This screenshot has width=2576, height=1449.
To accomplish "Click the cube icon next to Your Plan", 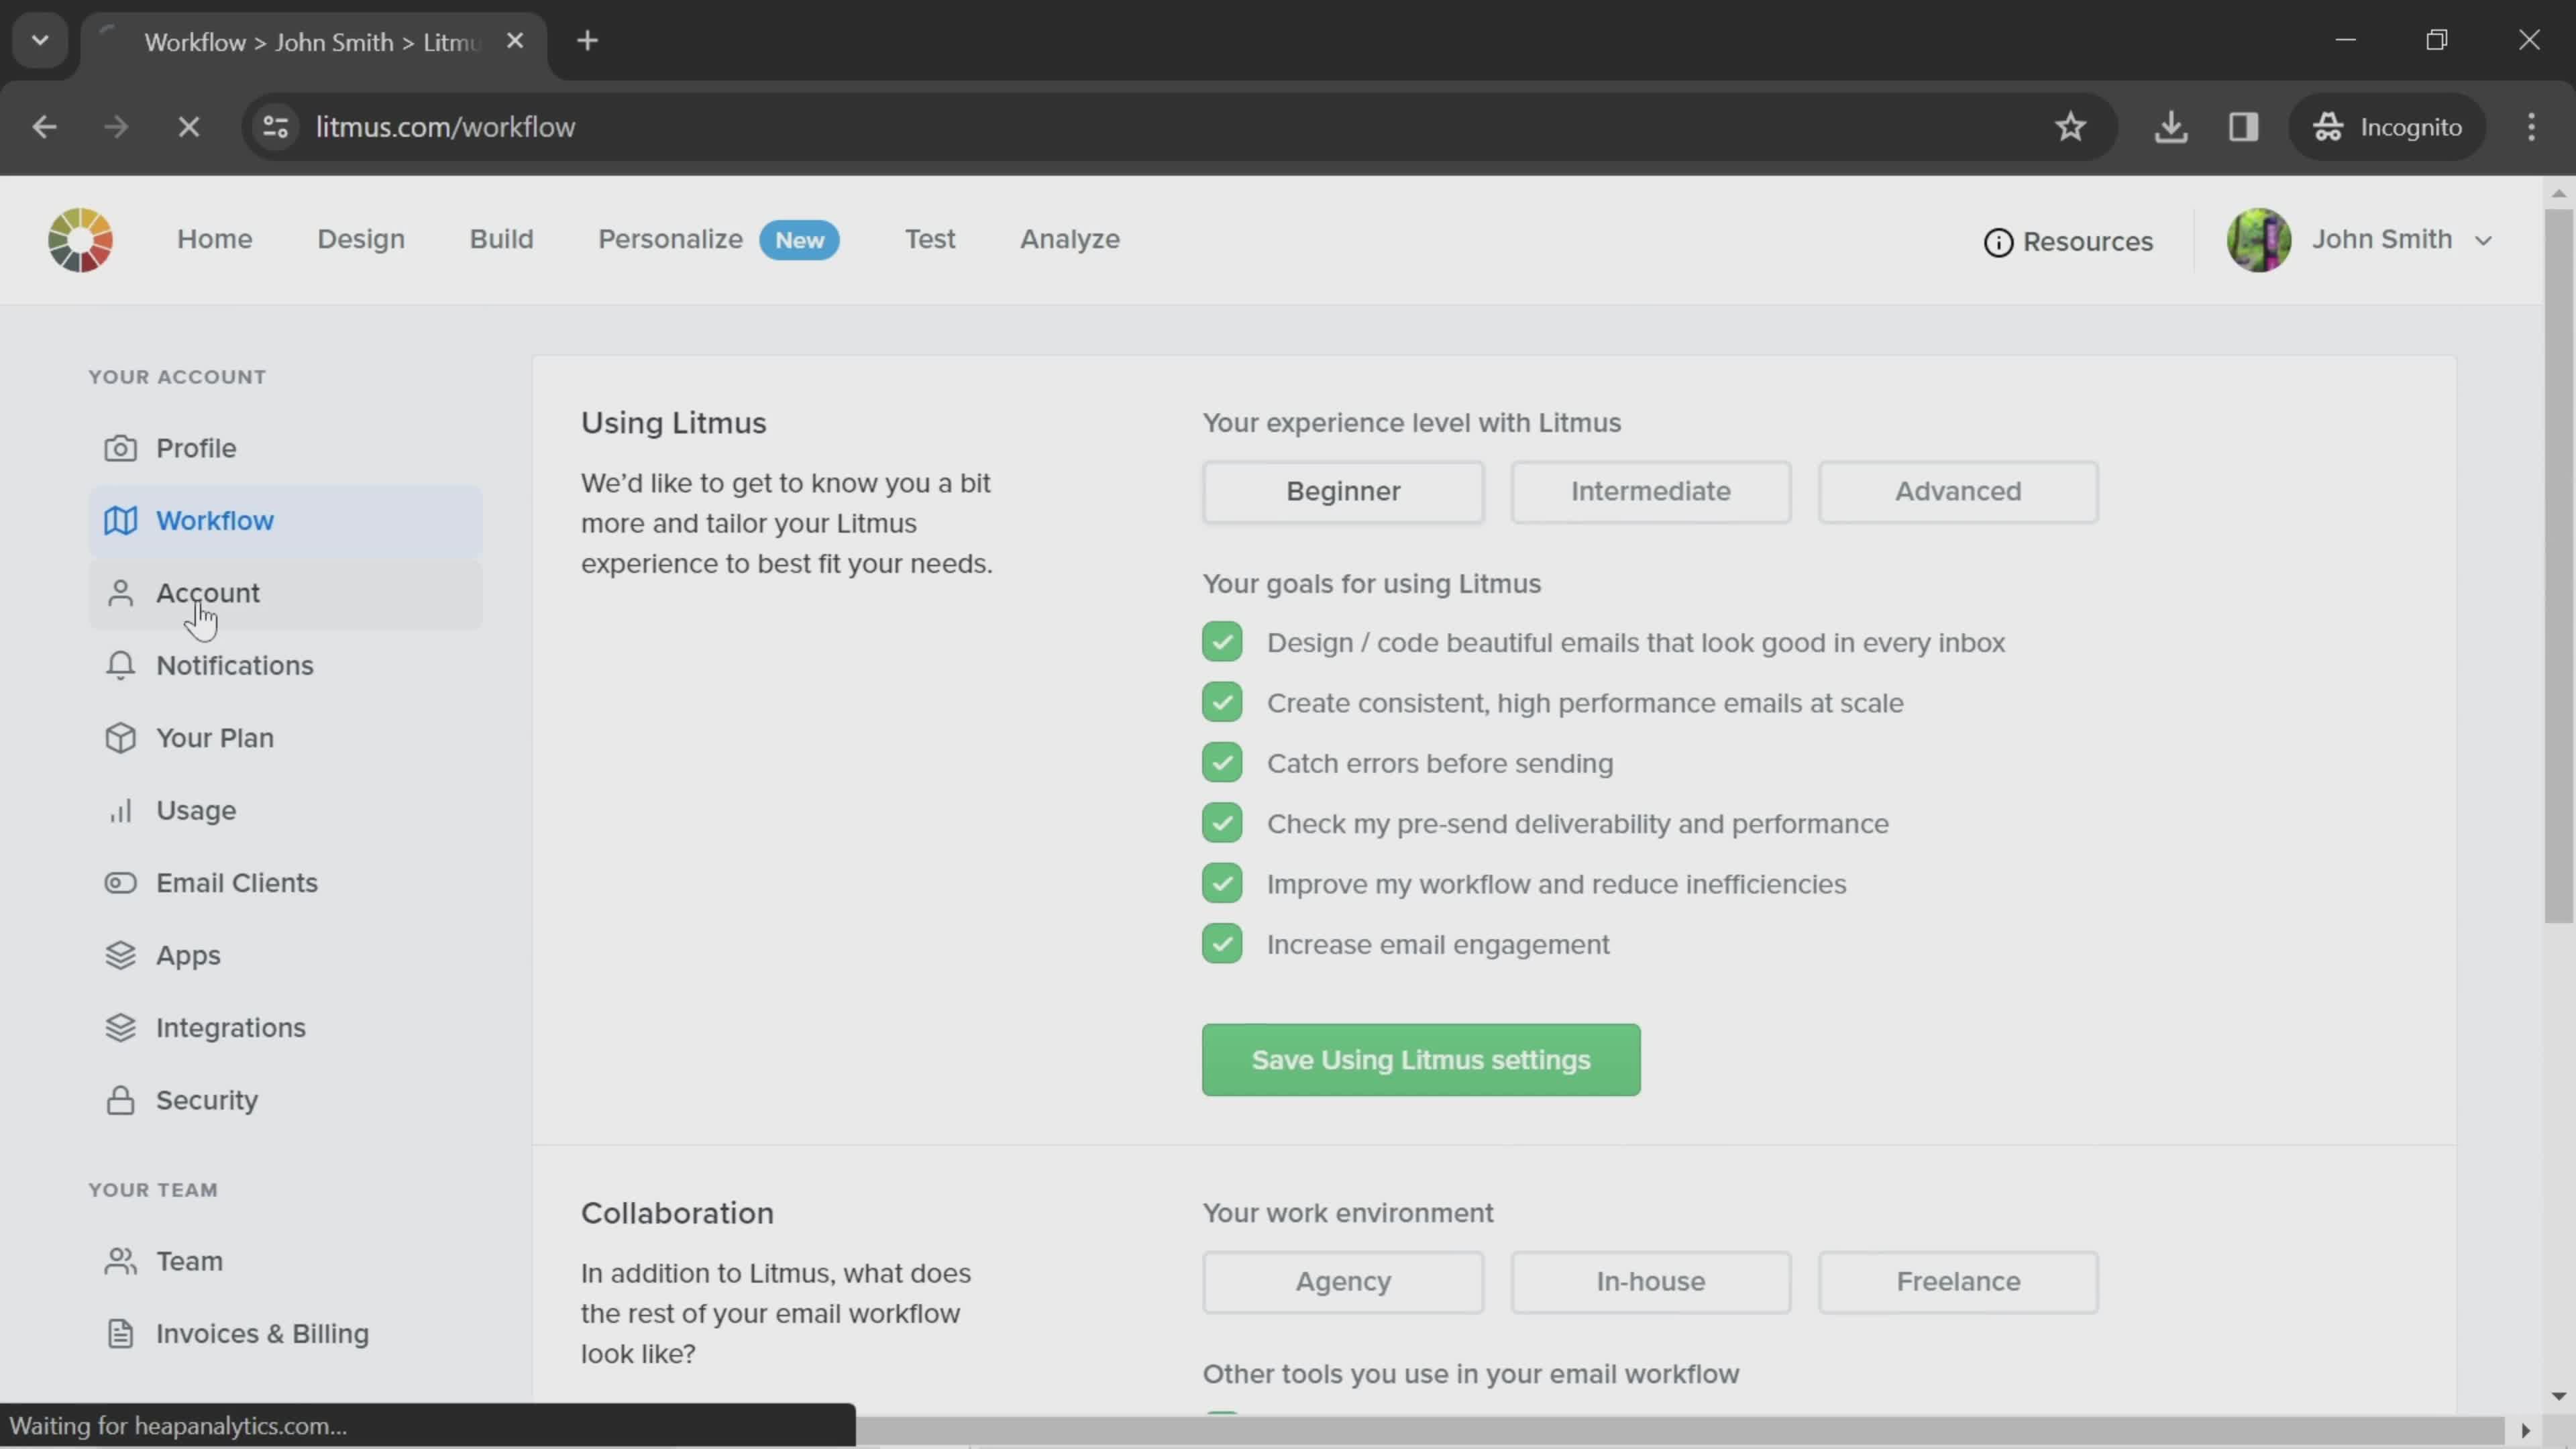I will 120,738.
